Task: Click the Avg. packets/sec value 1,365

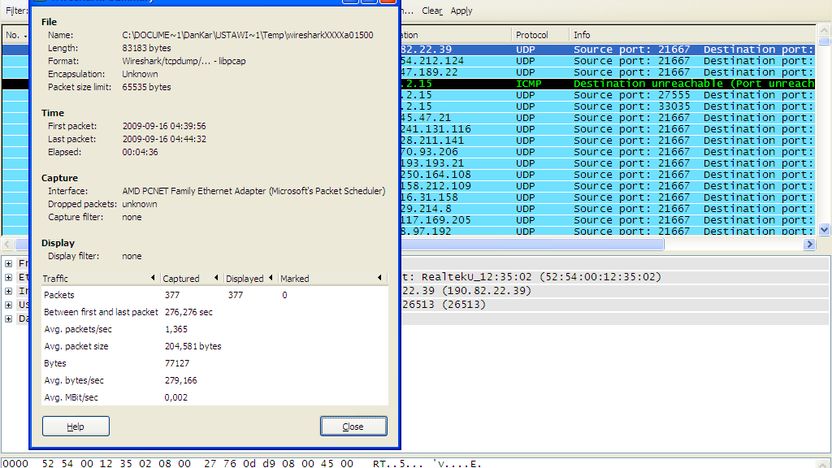Action: [176, 329]
